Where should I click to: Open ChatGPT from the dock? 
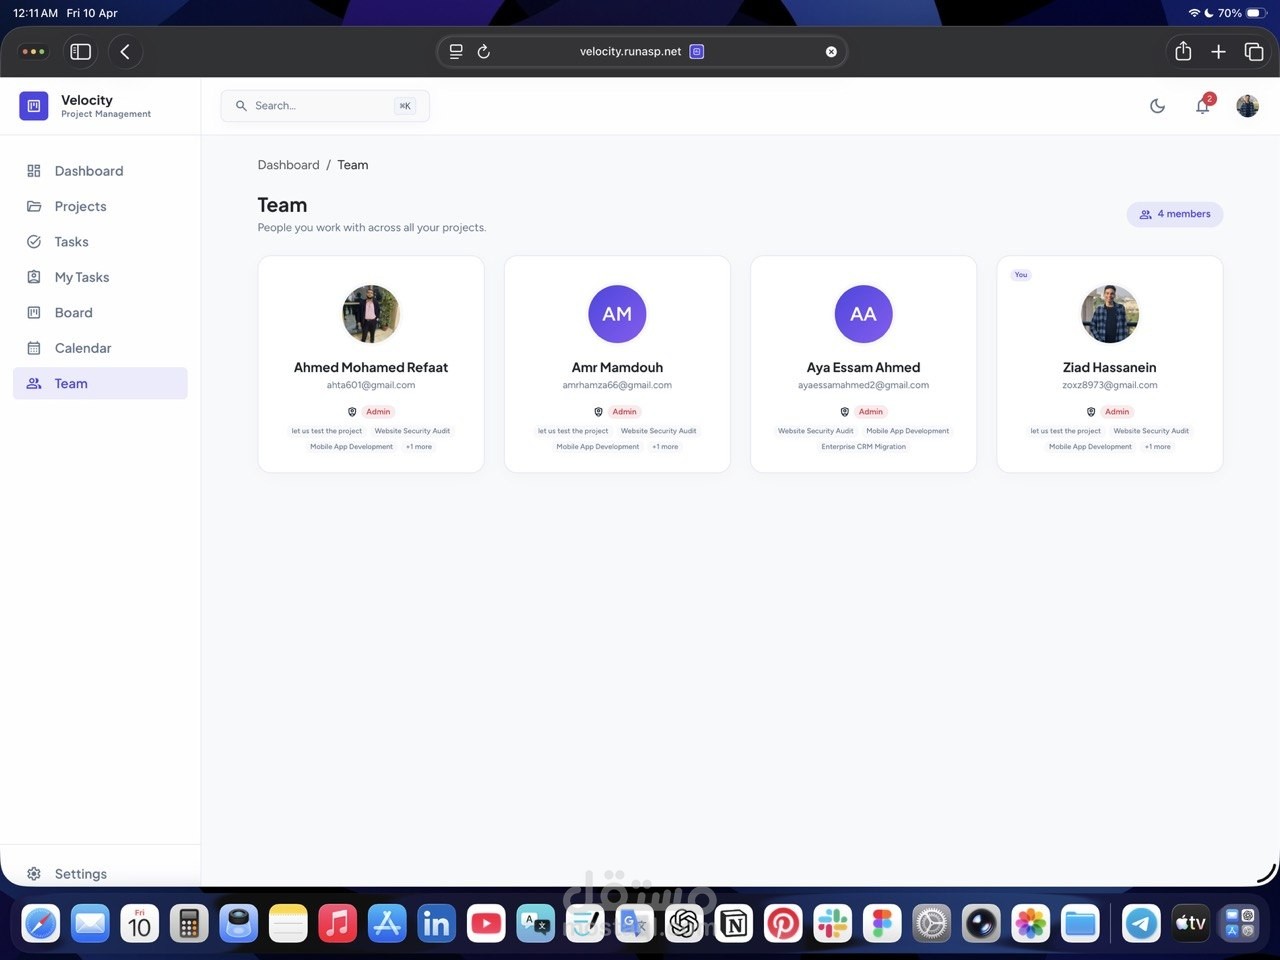point(684,923)
